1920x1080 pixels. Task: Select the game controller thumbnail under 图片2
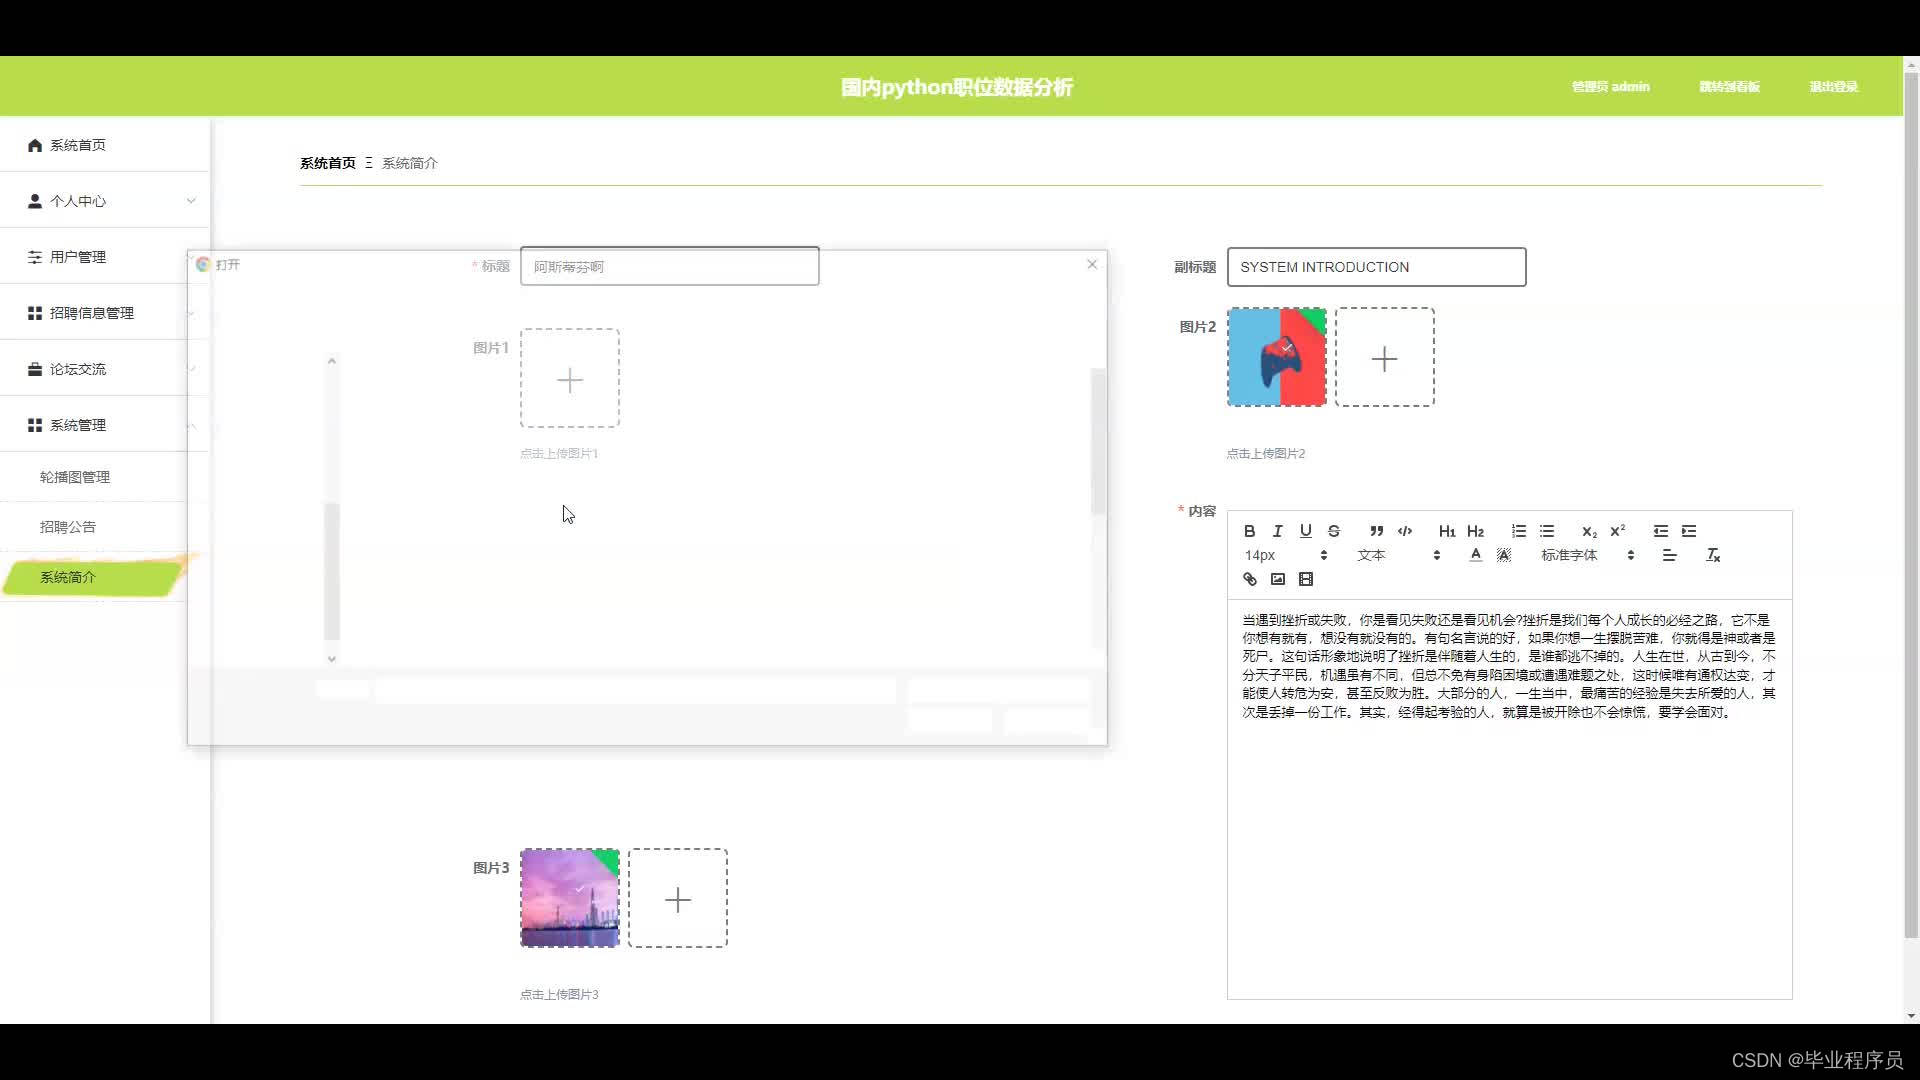pos(1277,357)
